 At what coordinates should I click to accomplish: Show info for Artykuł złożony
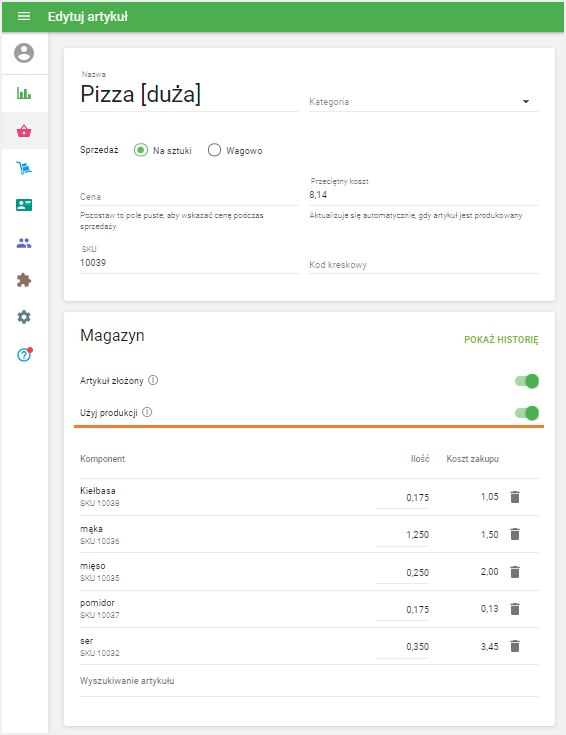pos(153,380)
